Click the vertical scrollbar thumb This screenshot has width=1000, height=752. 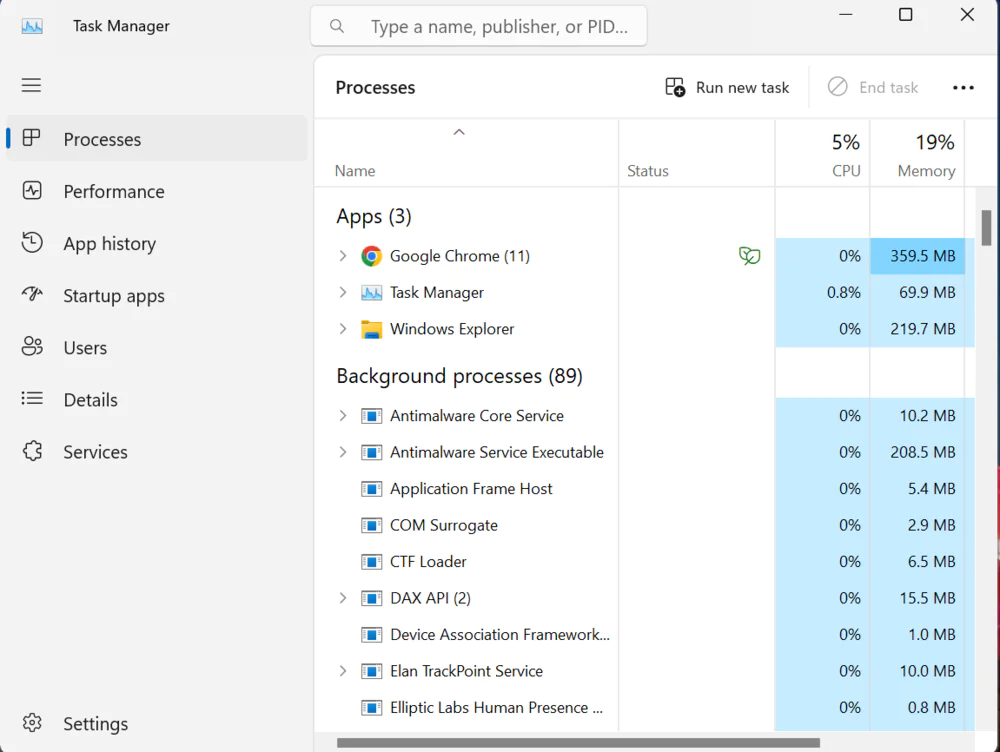coord(986,228)
